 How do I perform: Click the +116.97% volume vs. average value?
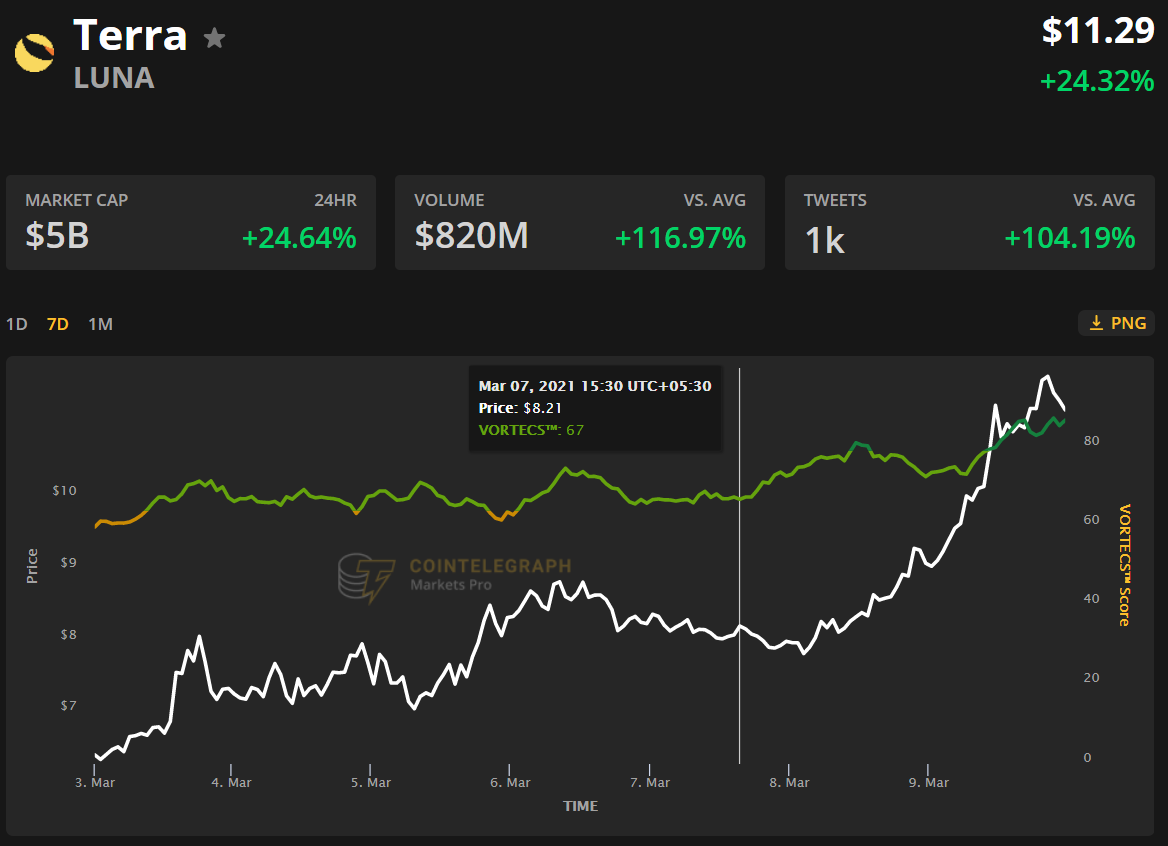click(680, 238)
